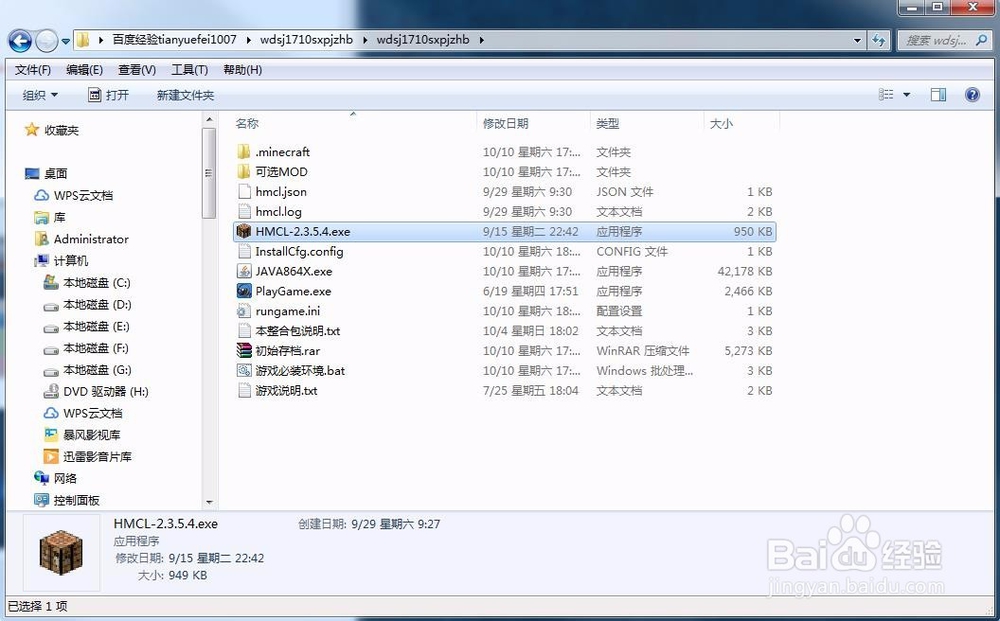Sort files by the 修改日期 column header
The image size is (1000, 621).
coord(505,123)
